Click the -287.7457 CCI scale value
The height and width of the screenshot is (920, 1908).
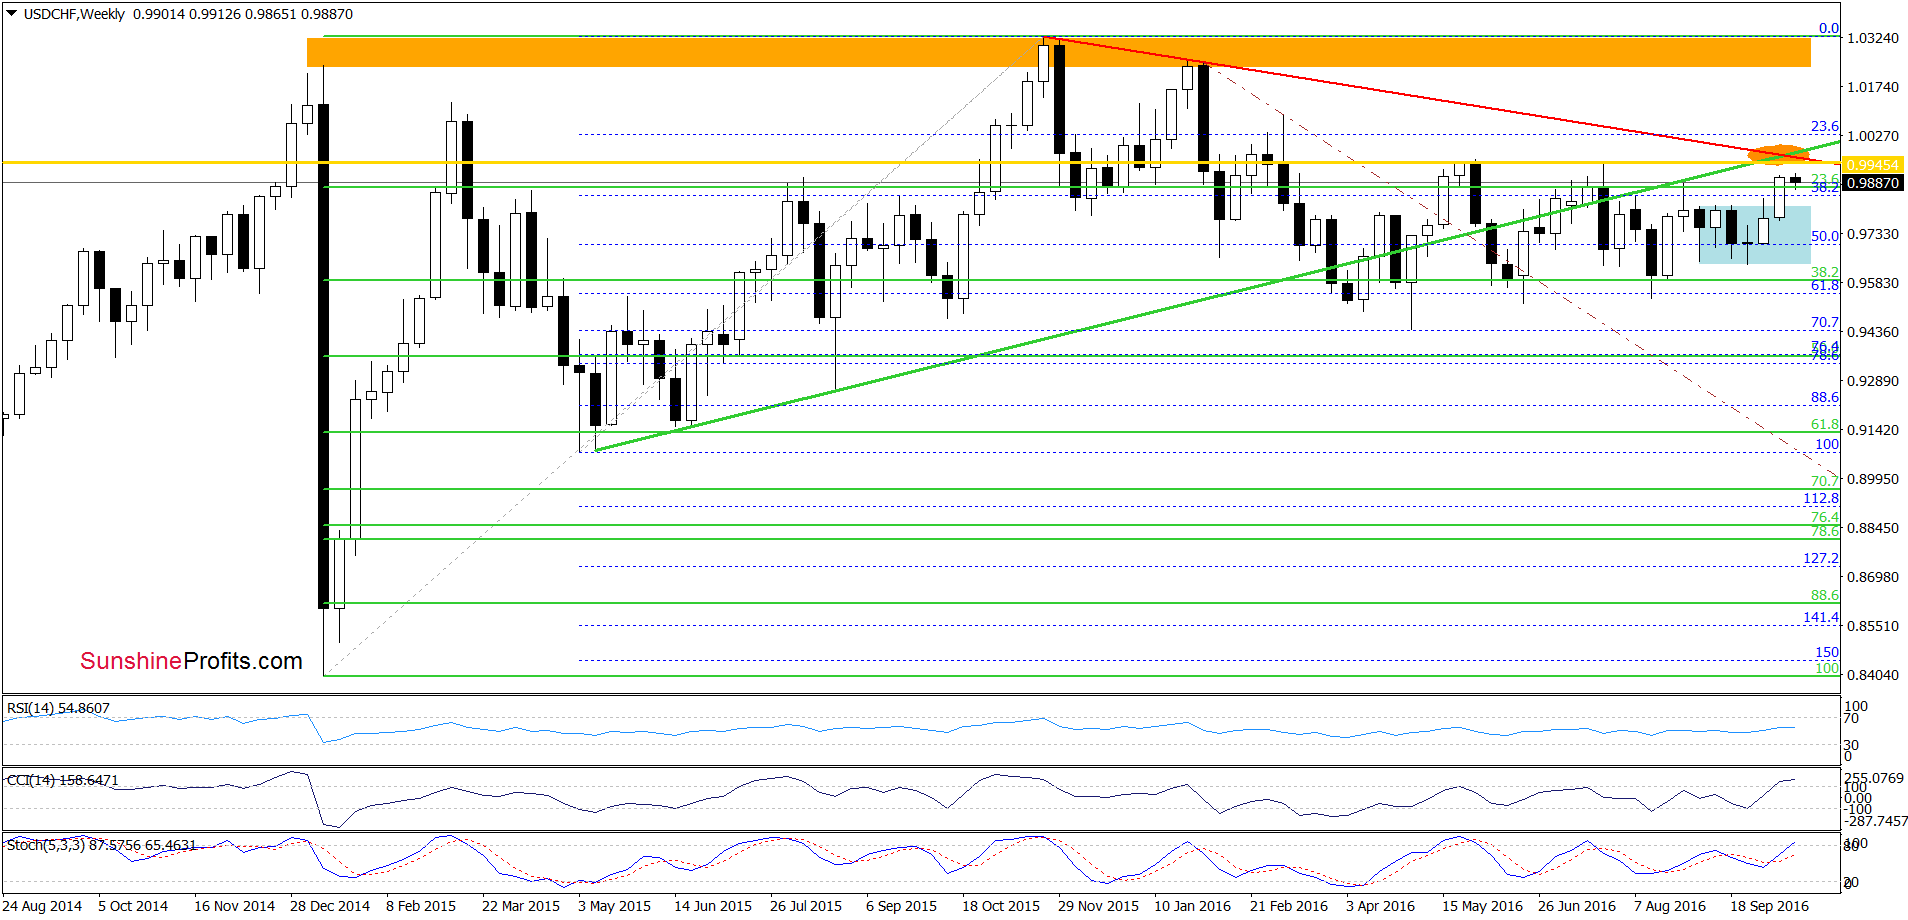tap(1876, 821)
